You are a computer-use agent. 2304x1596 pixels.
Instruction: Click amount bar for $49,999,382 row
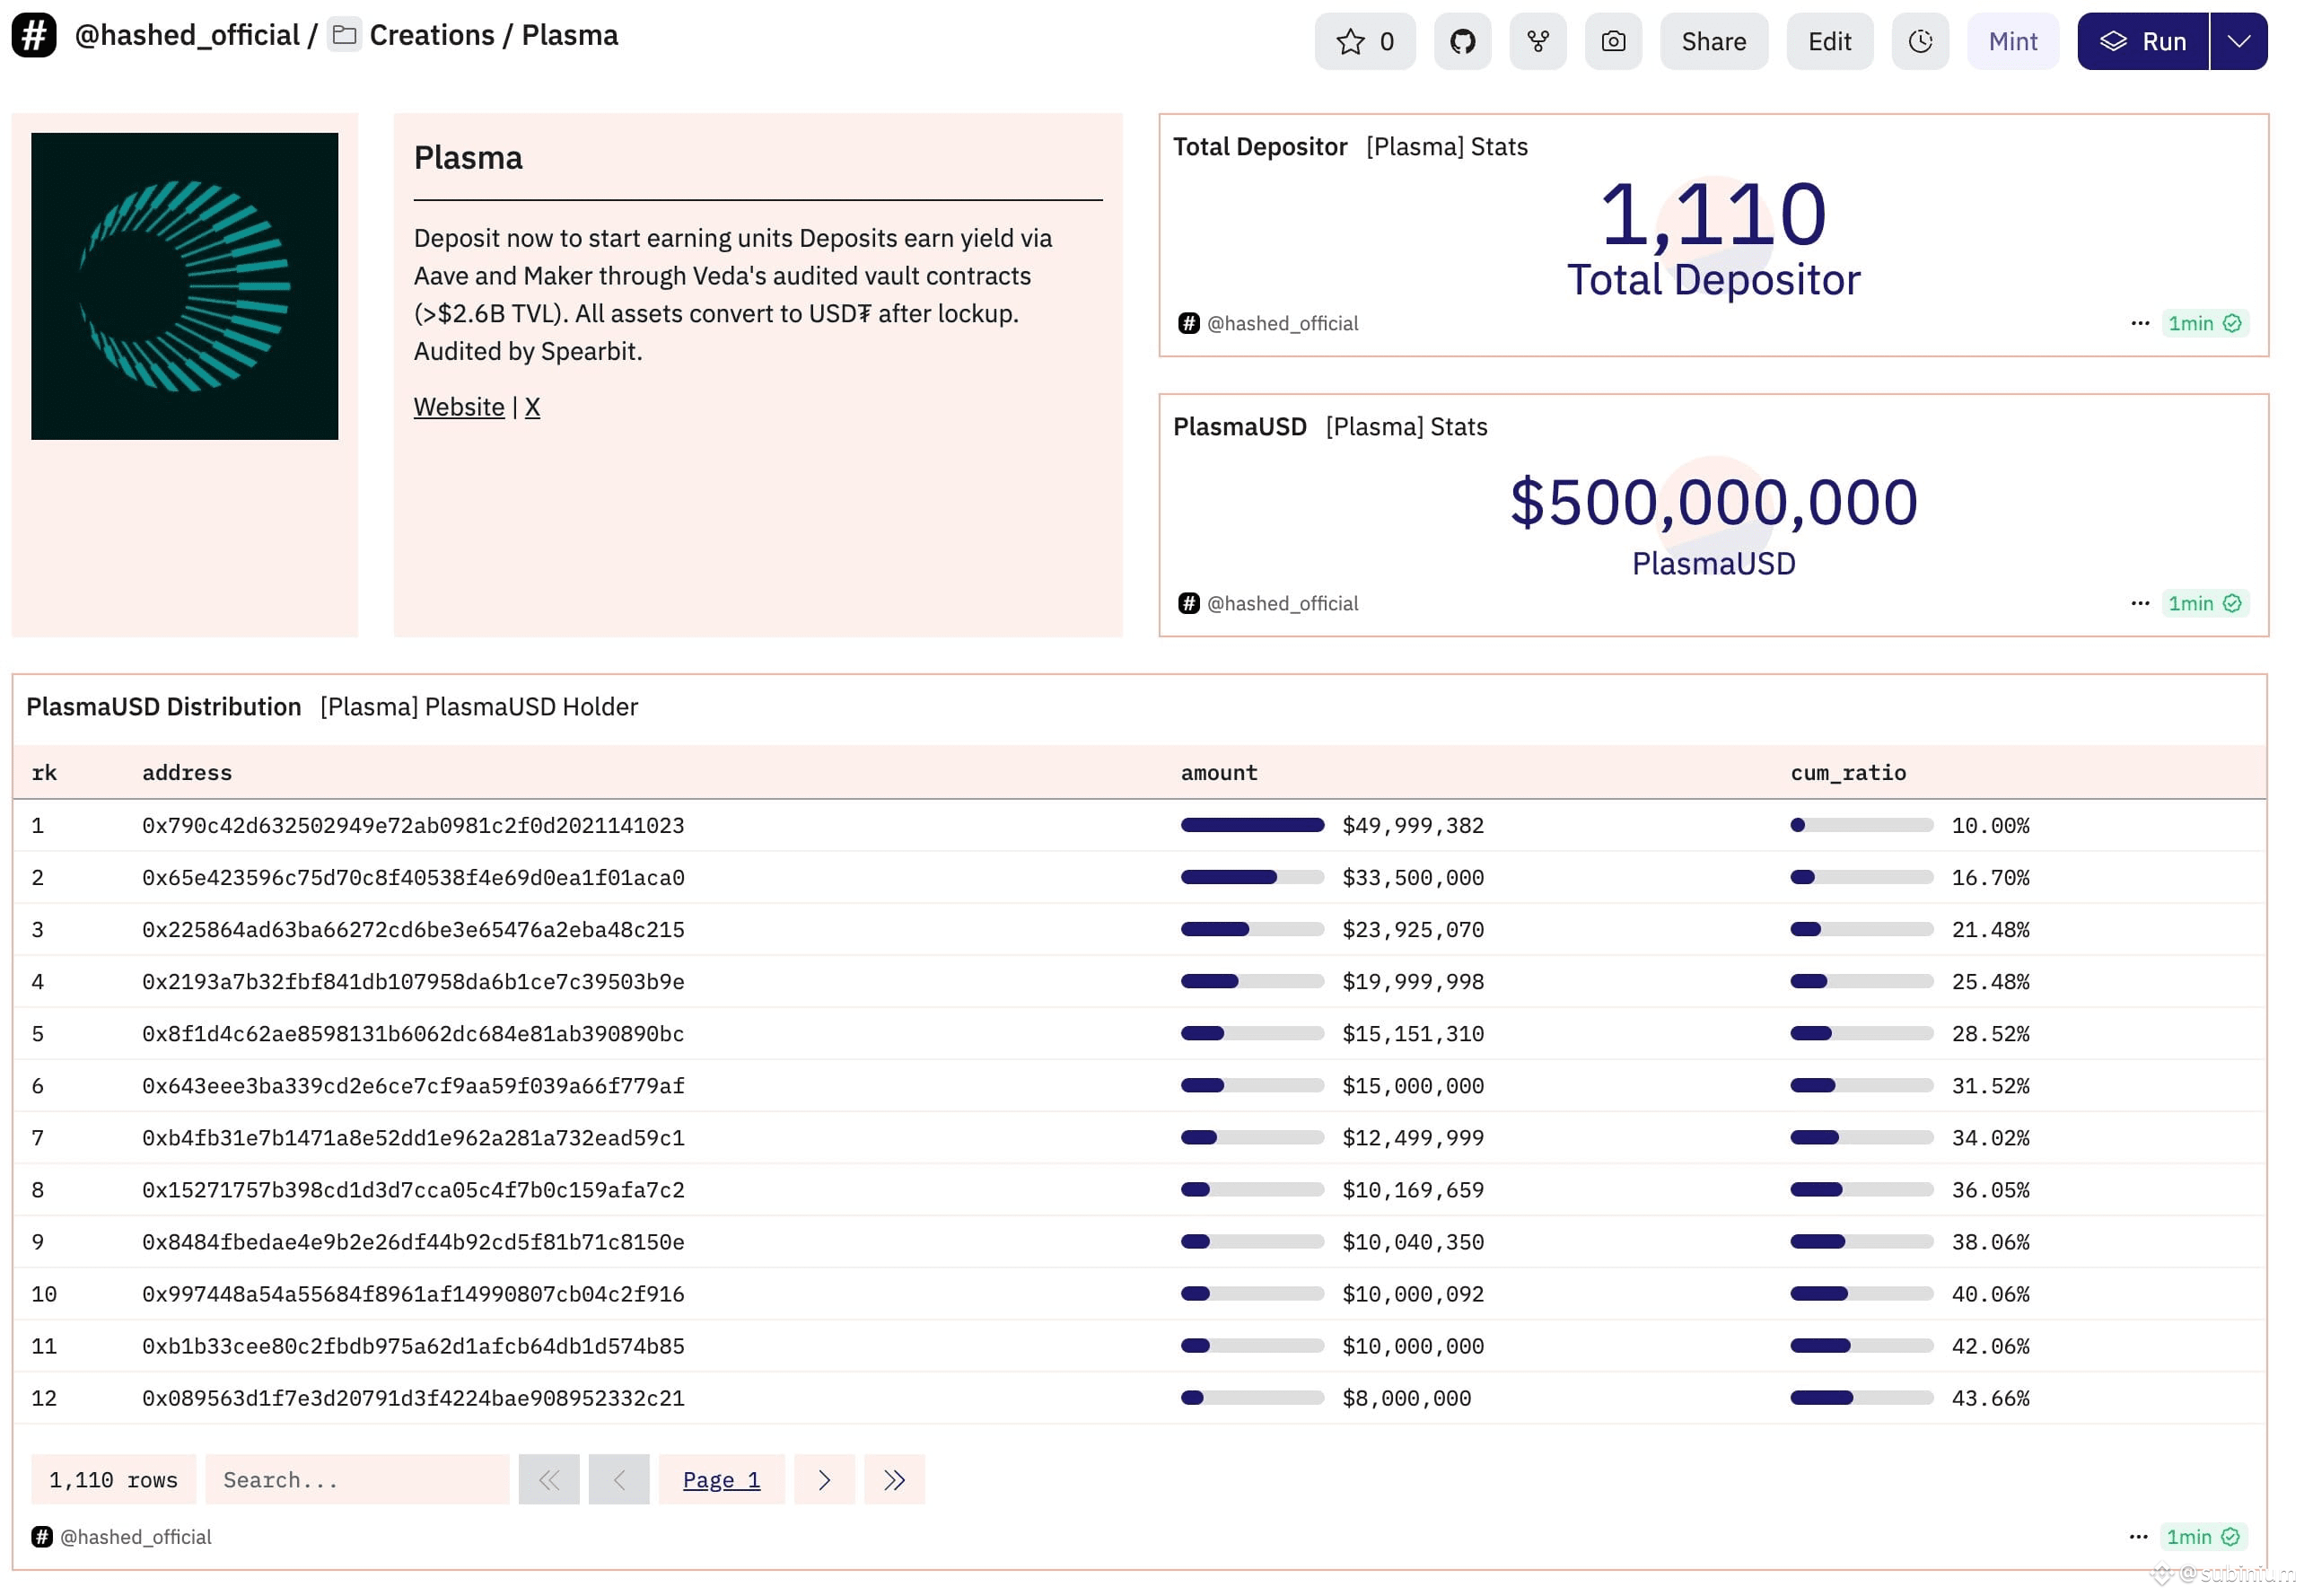point(1252,825)
